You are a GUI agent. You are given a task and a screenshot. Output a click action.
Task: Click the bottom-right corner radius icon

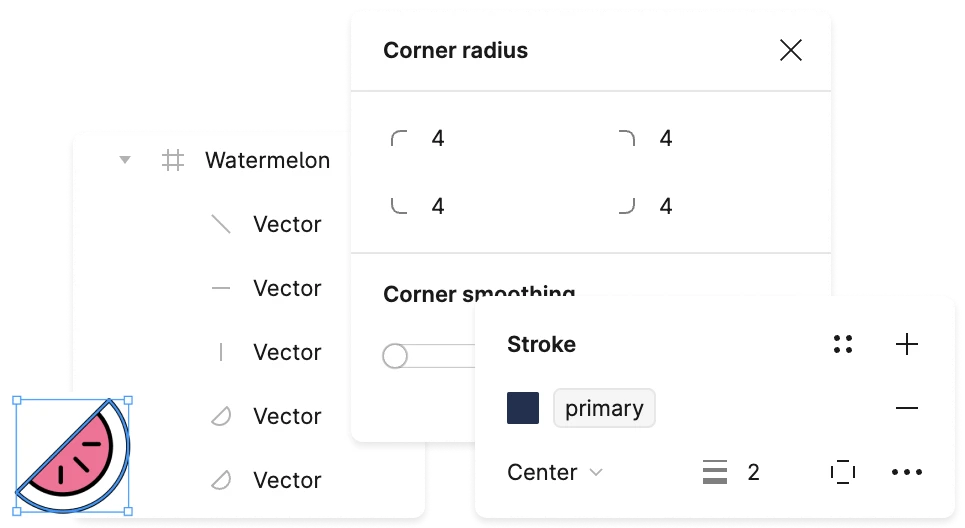pyautogui.click(x=627, y=206)
